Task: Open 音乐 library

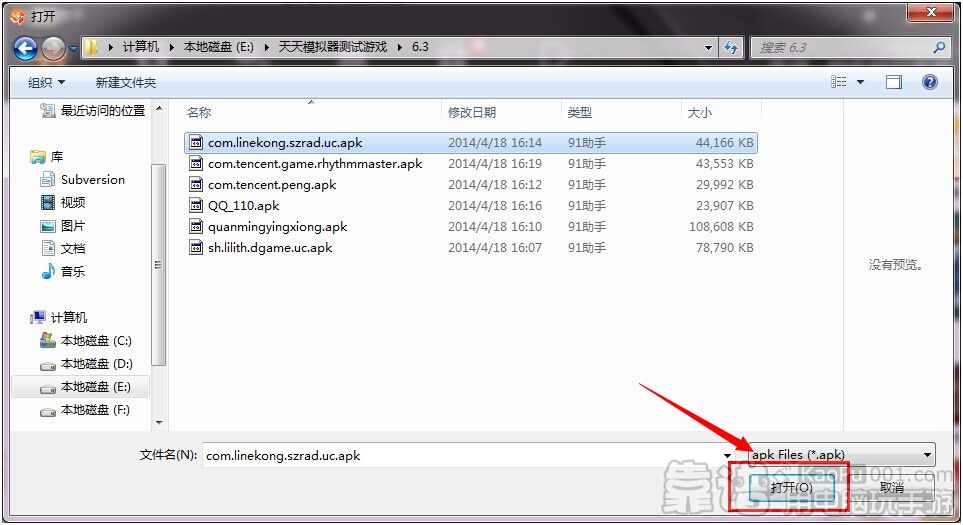Action: 63,271
